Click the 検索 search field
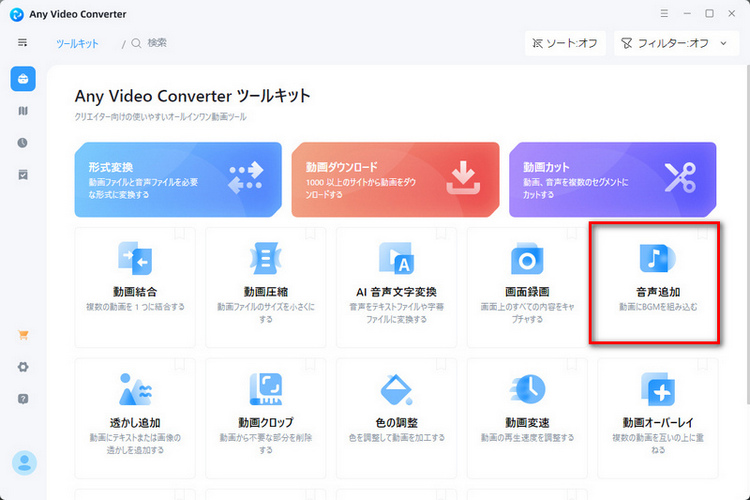 pyautogui.click(x=157, y=43)
